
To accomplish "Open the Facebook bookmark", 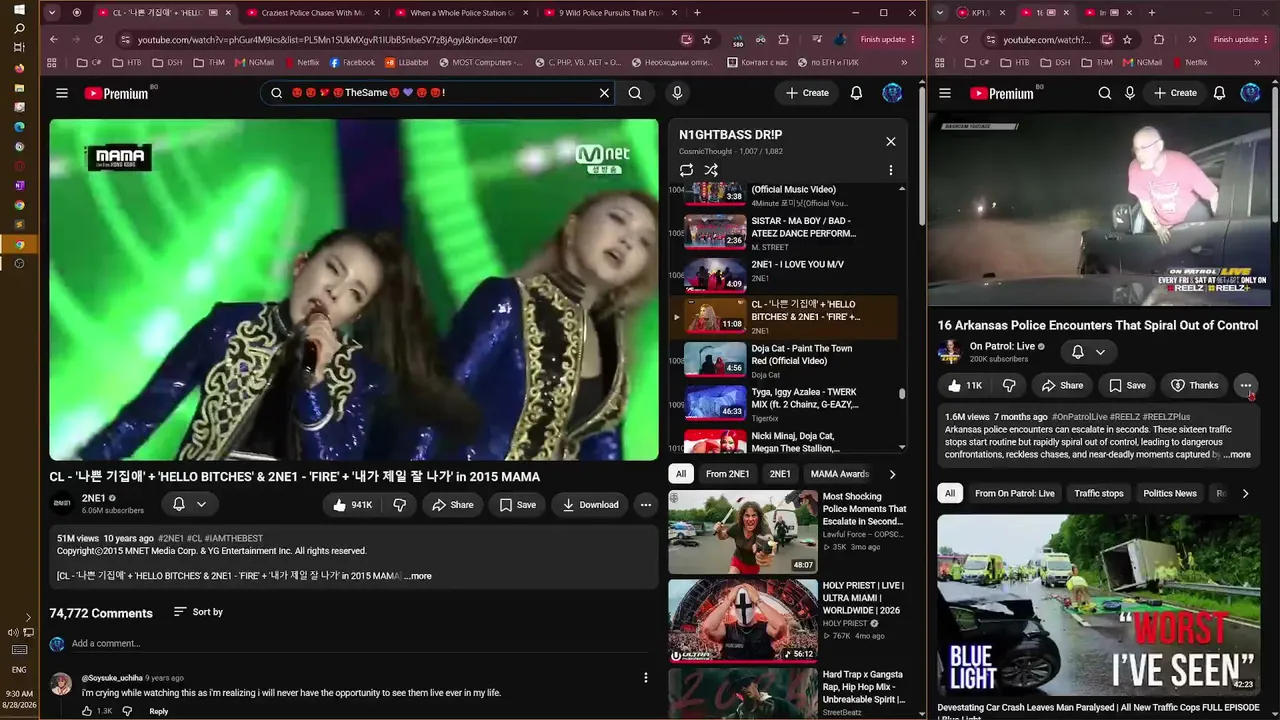I will tap(352, 62).
